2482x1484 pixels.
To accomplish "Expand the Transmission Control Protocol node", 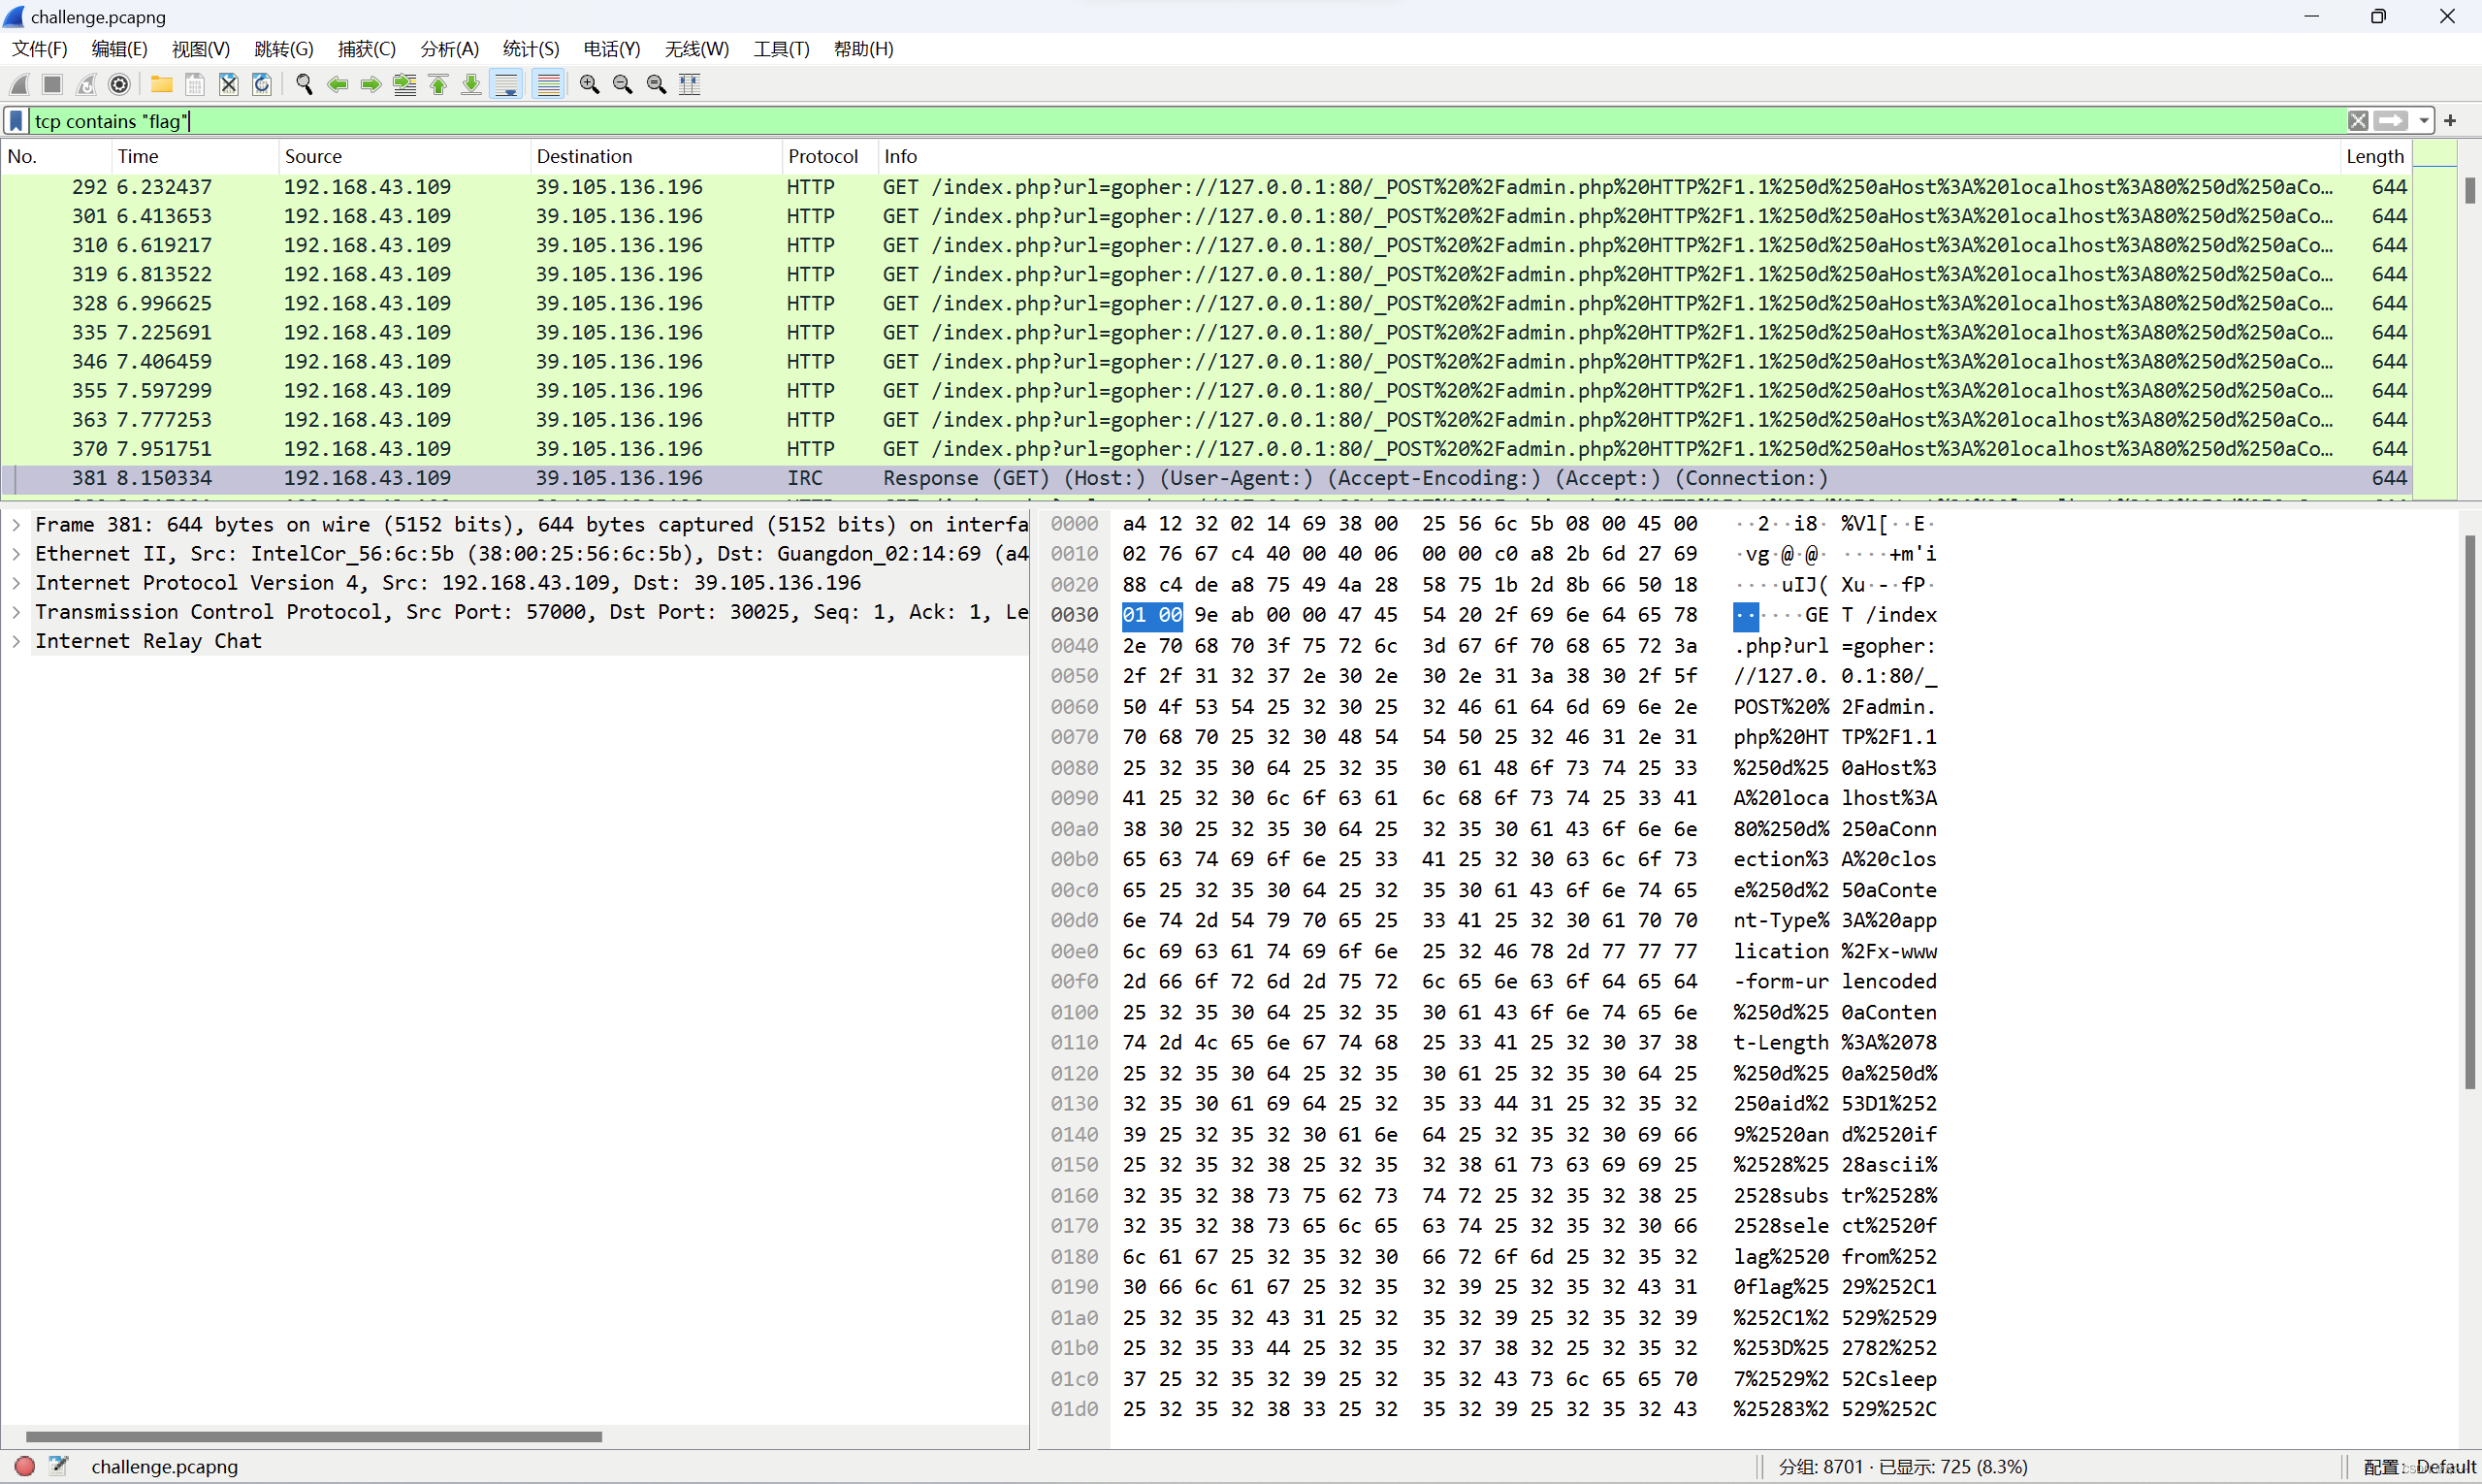I will coord(16,612).
